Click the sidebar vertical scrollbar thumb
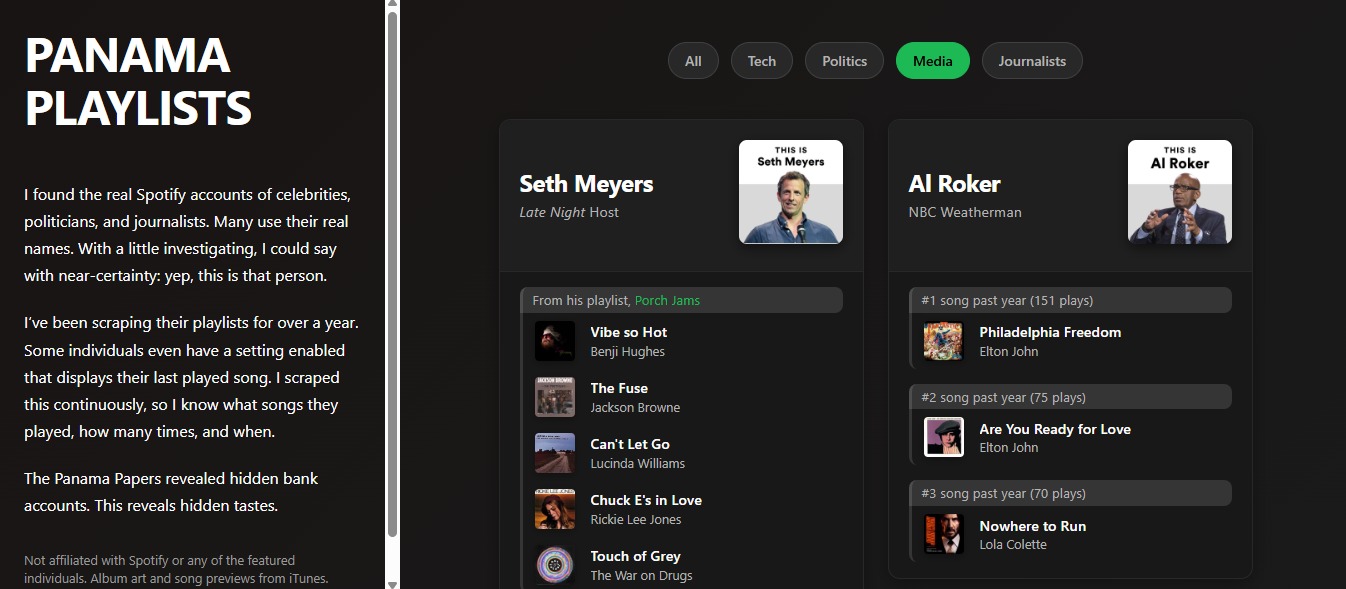The width and height of the screenshot is (1346, 589). (393, 274)
